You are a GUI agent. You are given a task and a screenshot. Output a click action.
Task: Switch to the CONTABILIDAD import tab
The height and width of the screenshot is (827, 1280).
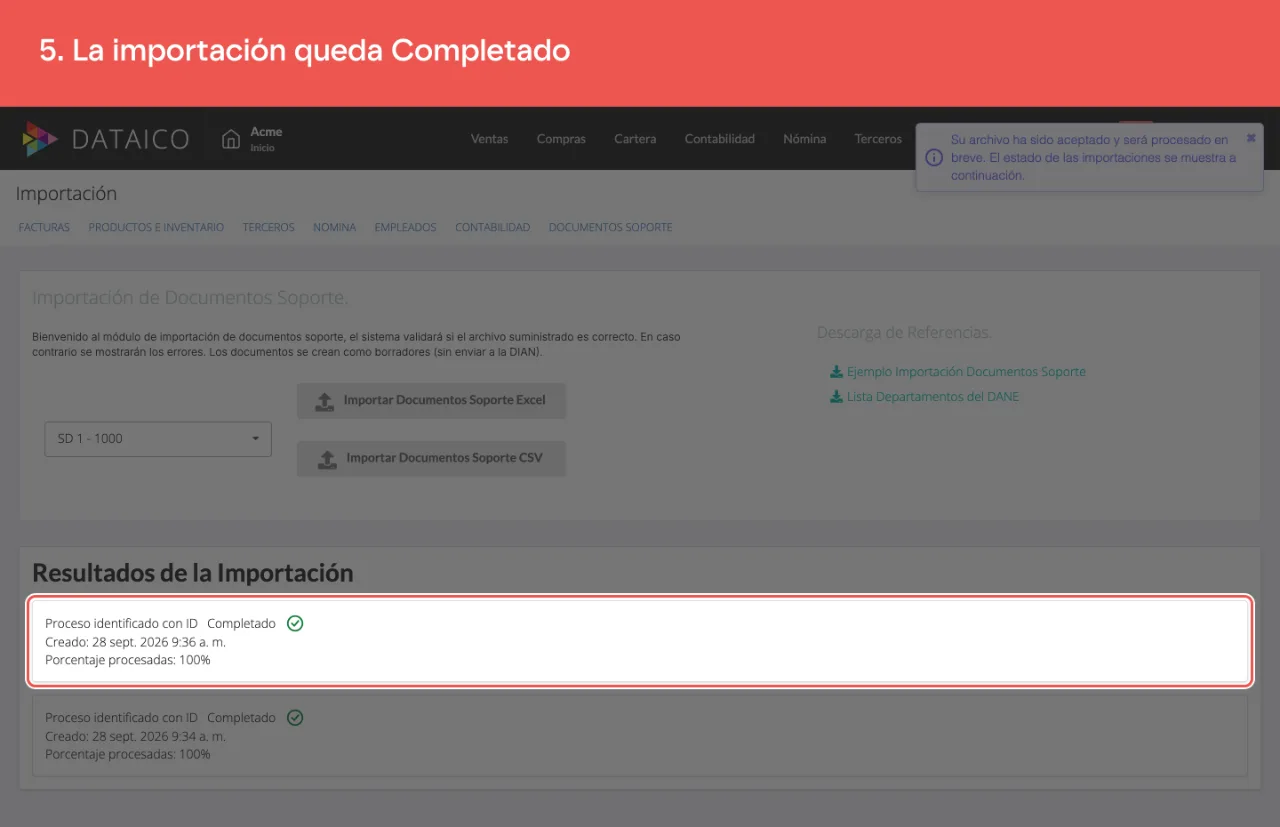pyautogui.click(x=492, y=228)
